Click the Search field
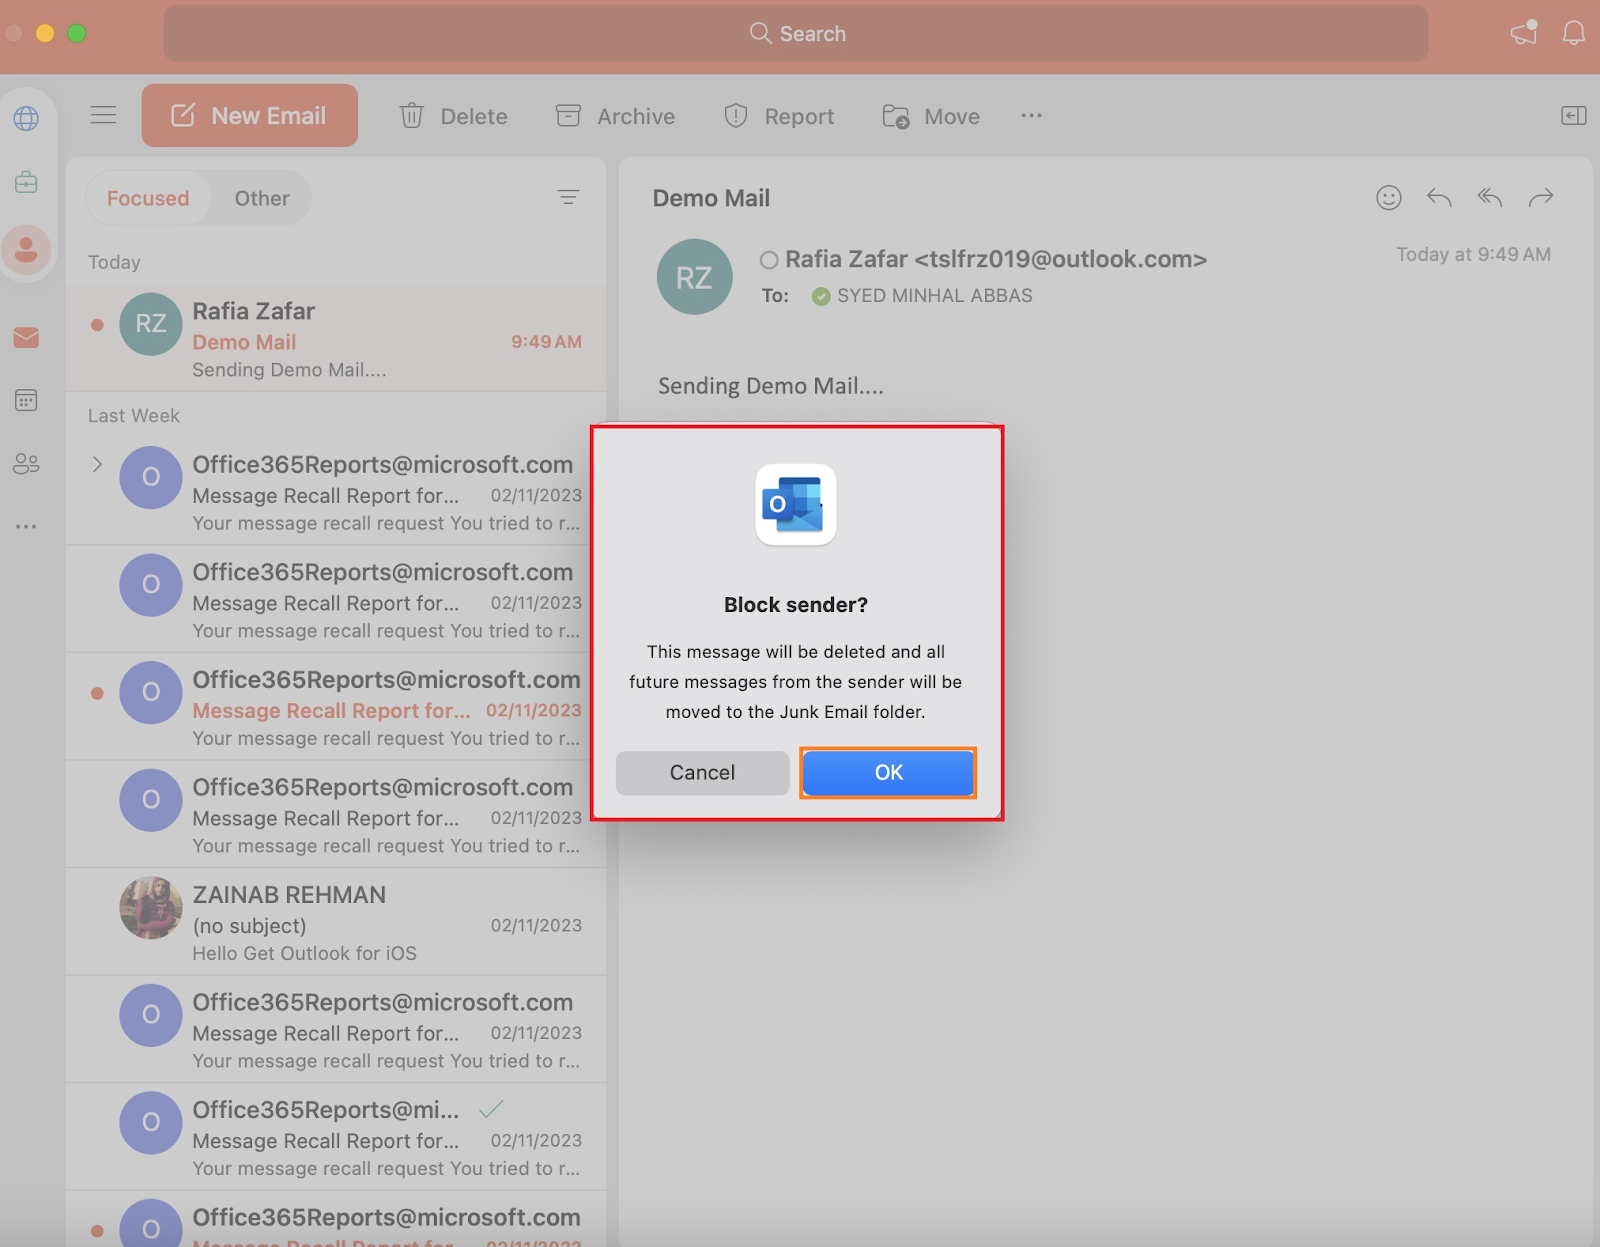This screenshot has height=1247, width=1600. coord(796,34)
